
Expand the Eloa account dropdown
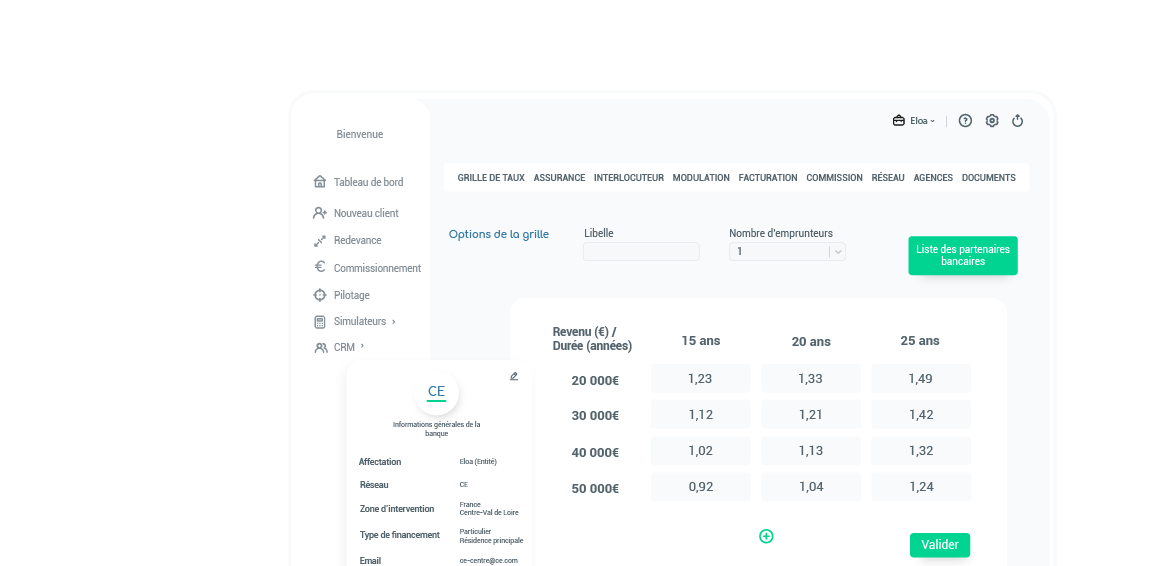[922, 121]
